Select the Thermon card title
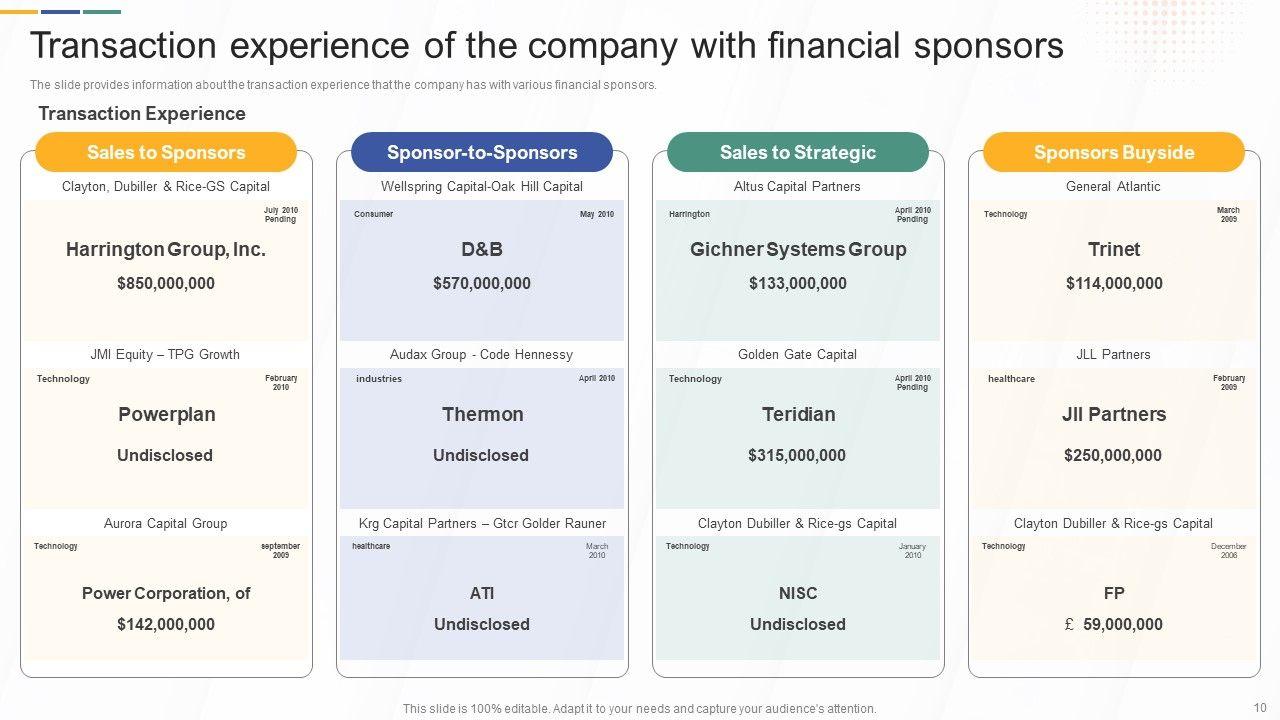The width and height of the screenshot is (1280, 720). pyautogui.click(x=482, y=414)
